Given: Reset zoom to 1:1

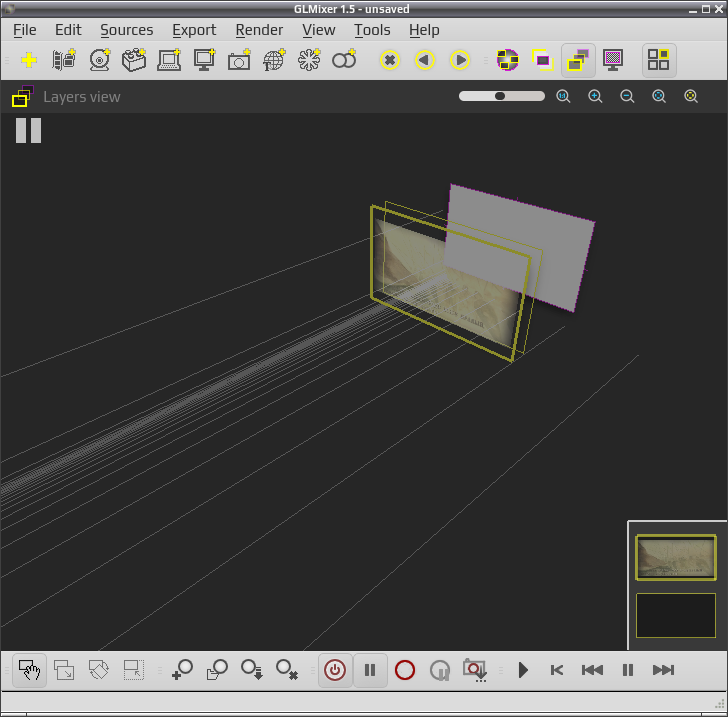Looking at the screenshot, I should [563, 97].
